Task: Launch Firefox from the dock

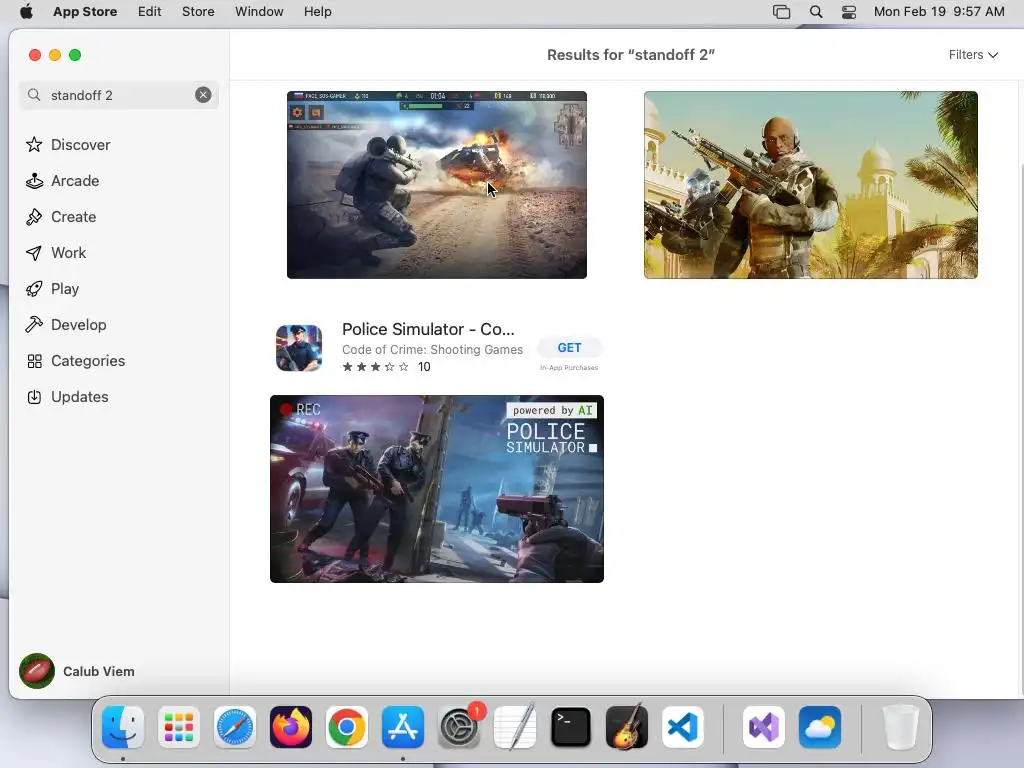Action: [291, 727]
